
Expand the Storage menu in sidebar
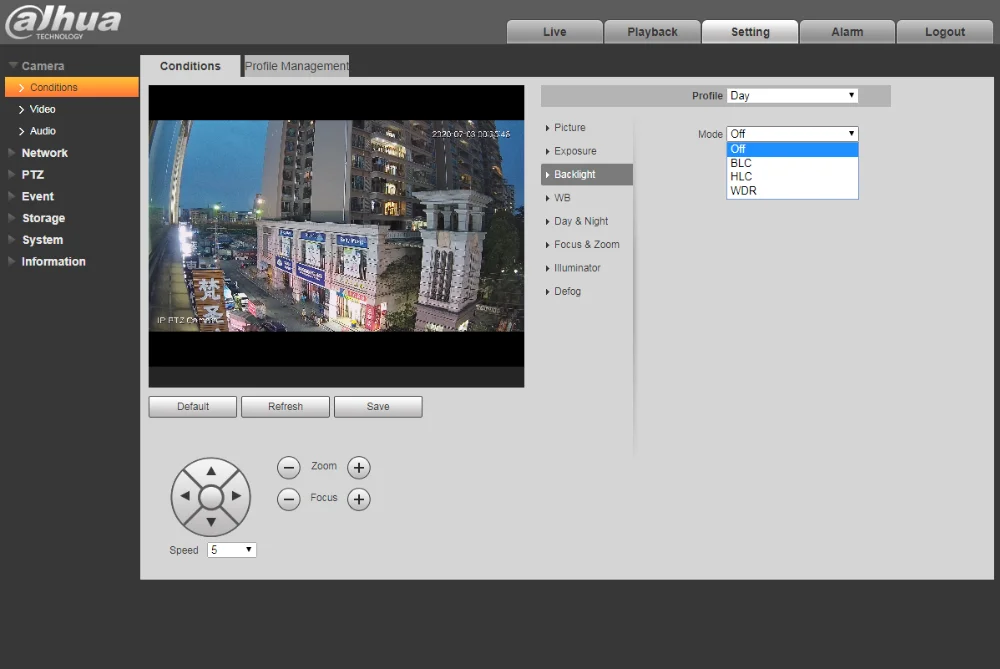click(x=43, y=218)
